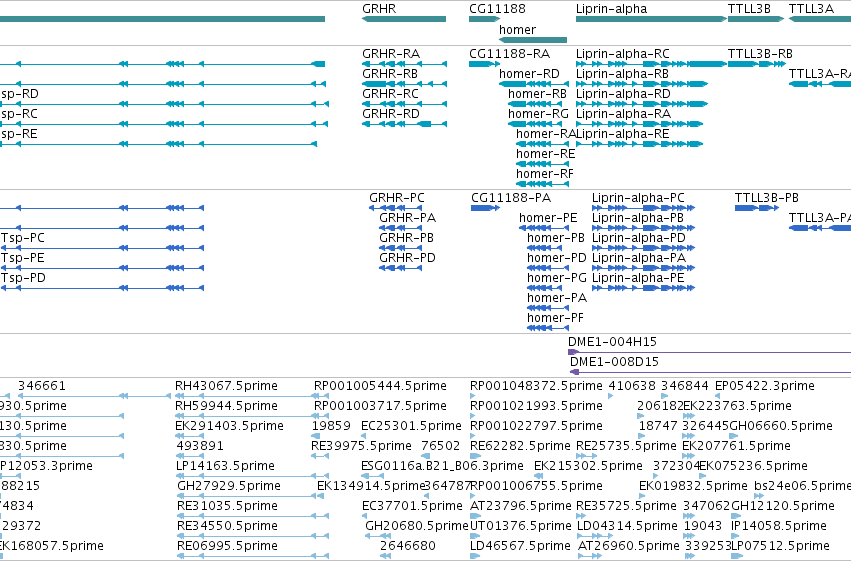Click EST RE39975.5prime
The height and width of the screenshot is (561, 851).
(x=361, y=446)
